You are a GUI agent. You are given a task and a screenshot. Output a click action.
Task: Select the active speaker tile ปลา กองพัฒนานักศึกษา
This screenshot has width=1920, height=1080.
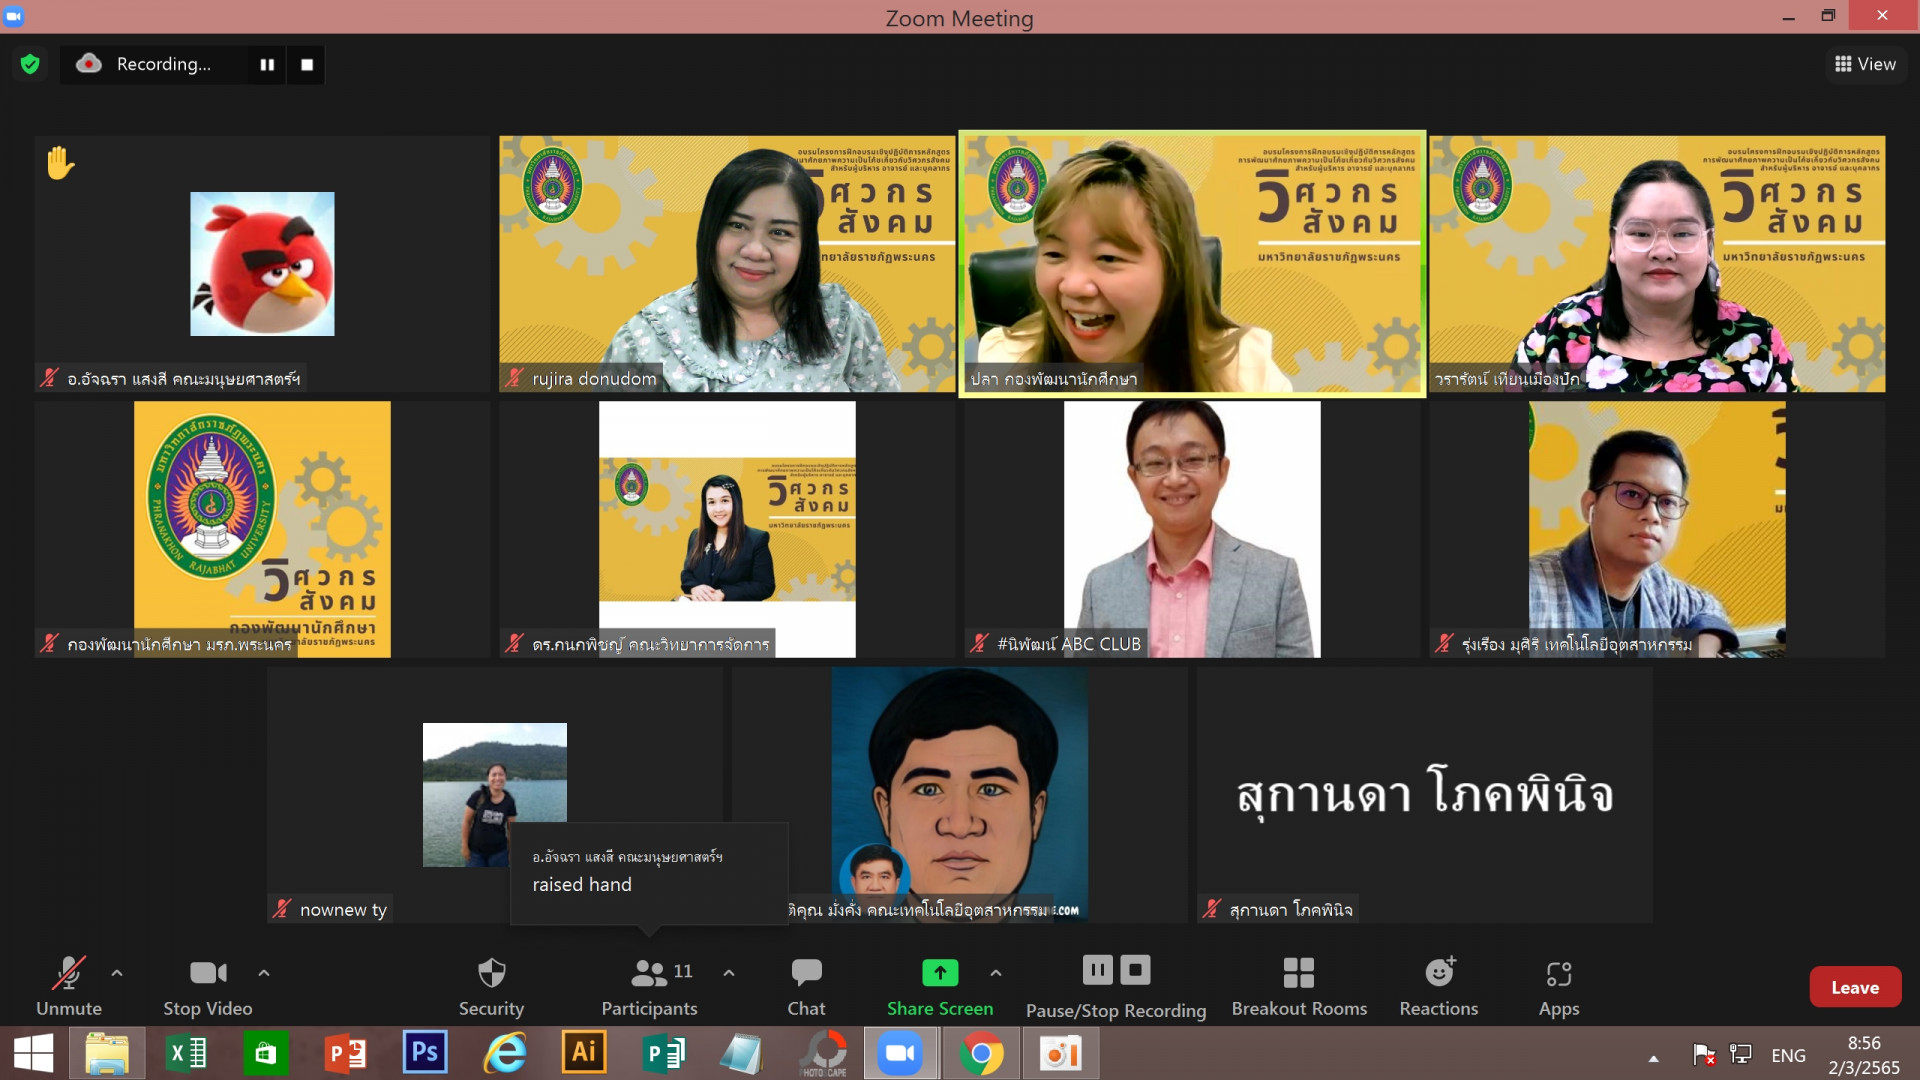click(1192, 264)
